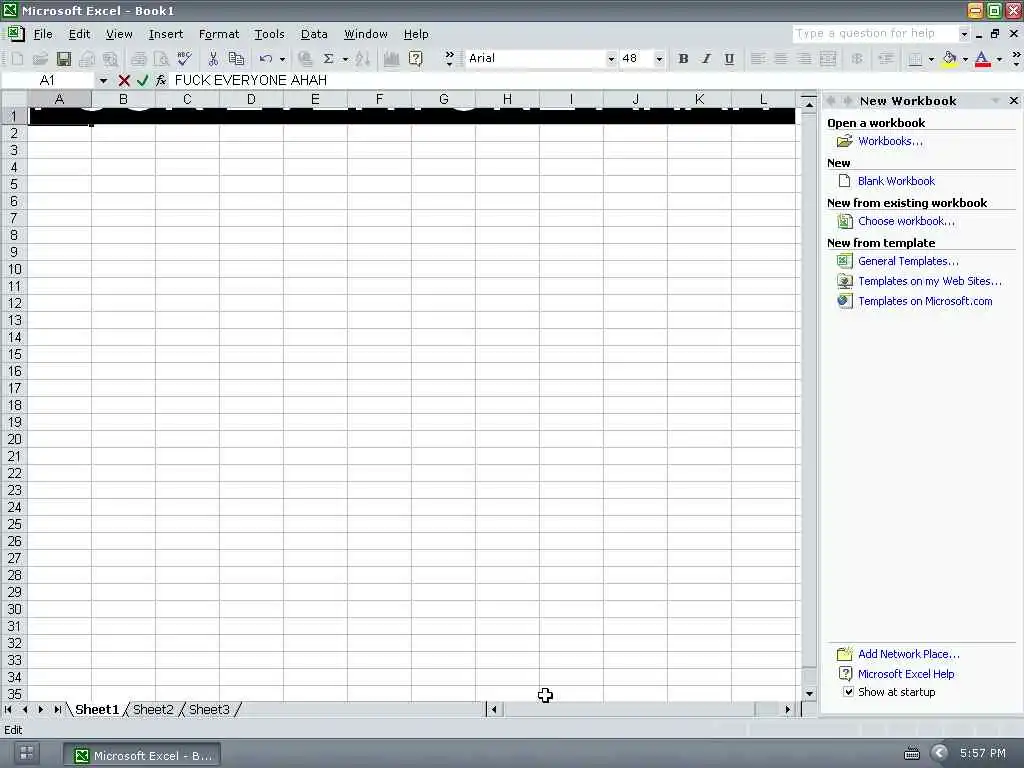This screenshot has width=1024, height=768.
Task: Click the horizontal scrollbar right arrow
Action: pyautogui.click(x=788, y=709)
